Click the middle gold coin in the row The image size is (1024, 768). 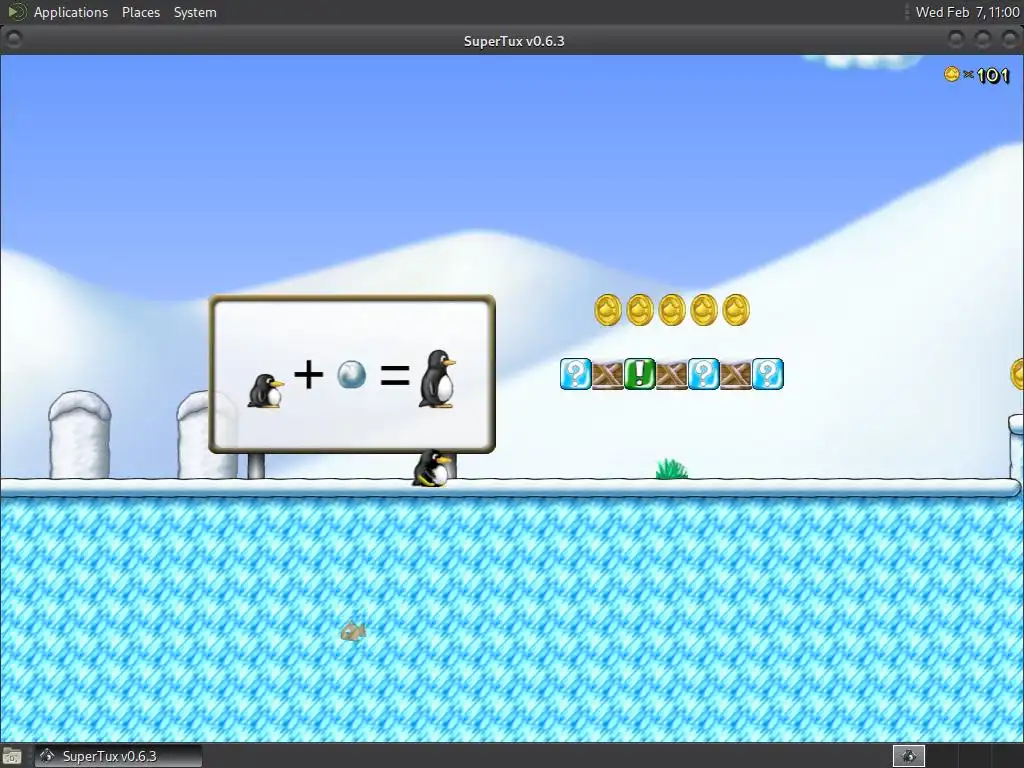[x=671, y=310]
